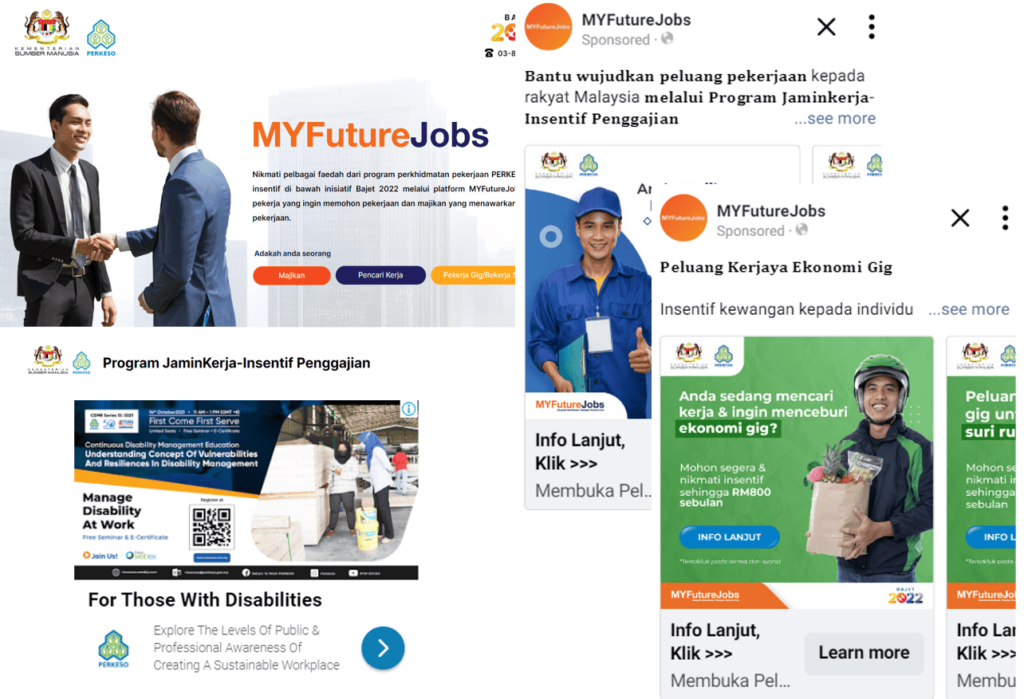Click the MYFutureJobs page name at top
Image resolution: width=1024 pixels, height=699 pixels.
point(636,20)
